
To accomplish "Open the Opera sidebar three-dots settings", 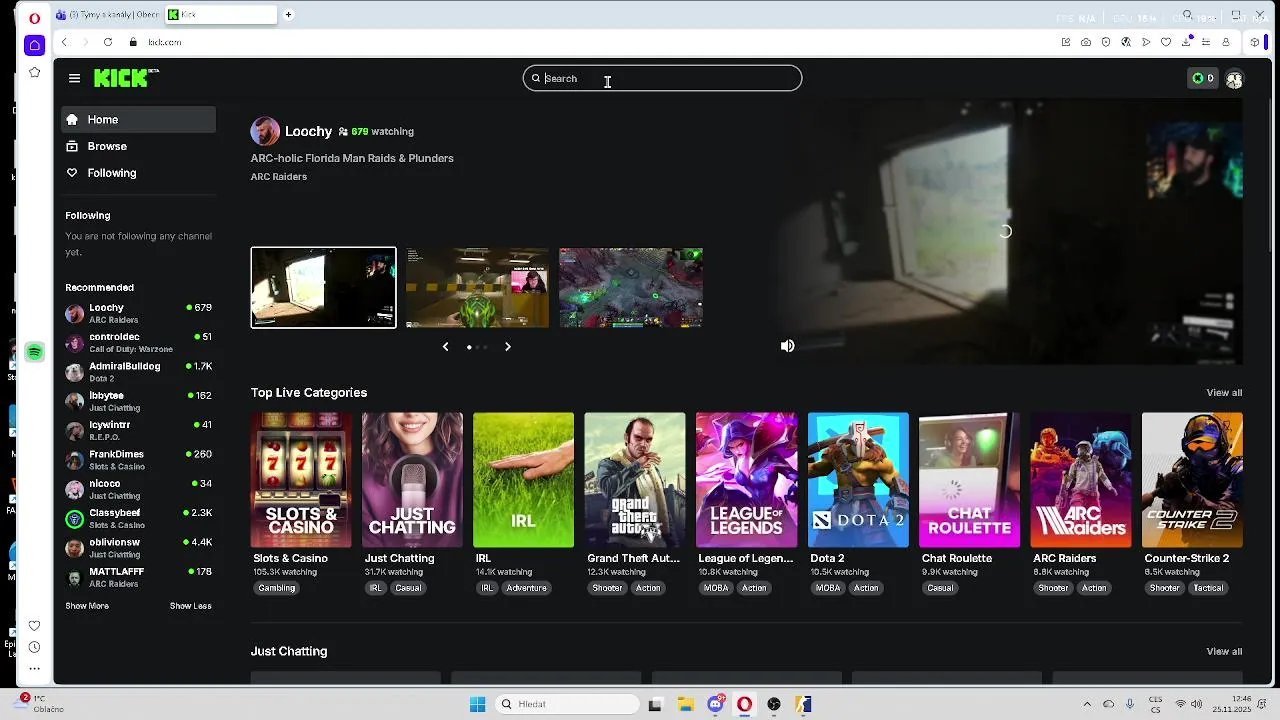I will 35,668.
